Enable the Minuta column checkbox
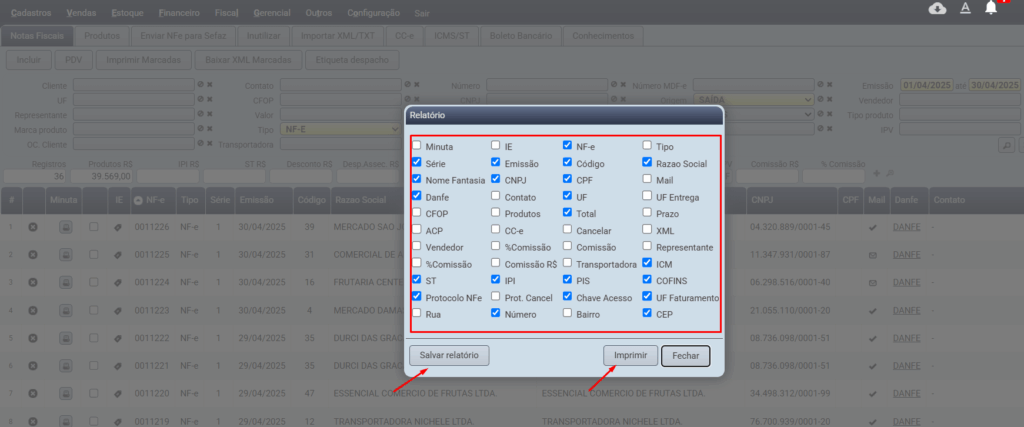The height and width of the screenshot is (427, 1024). pyautogui.click(x=417, y=146)
